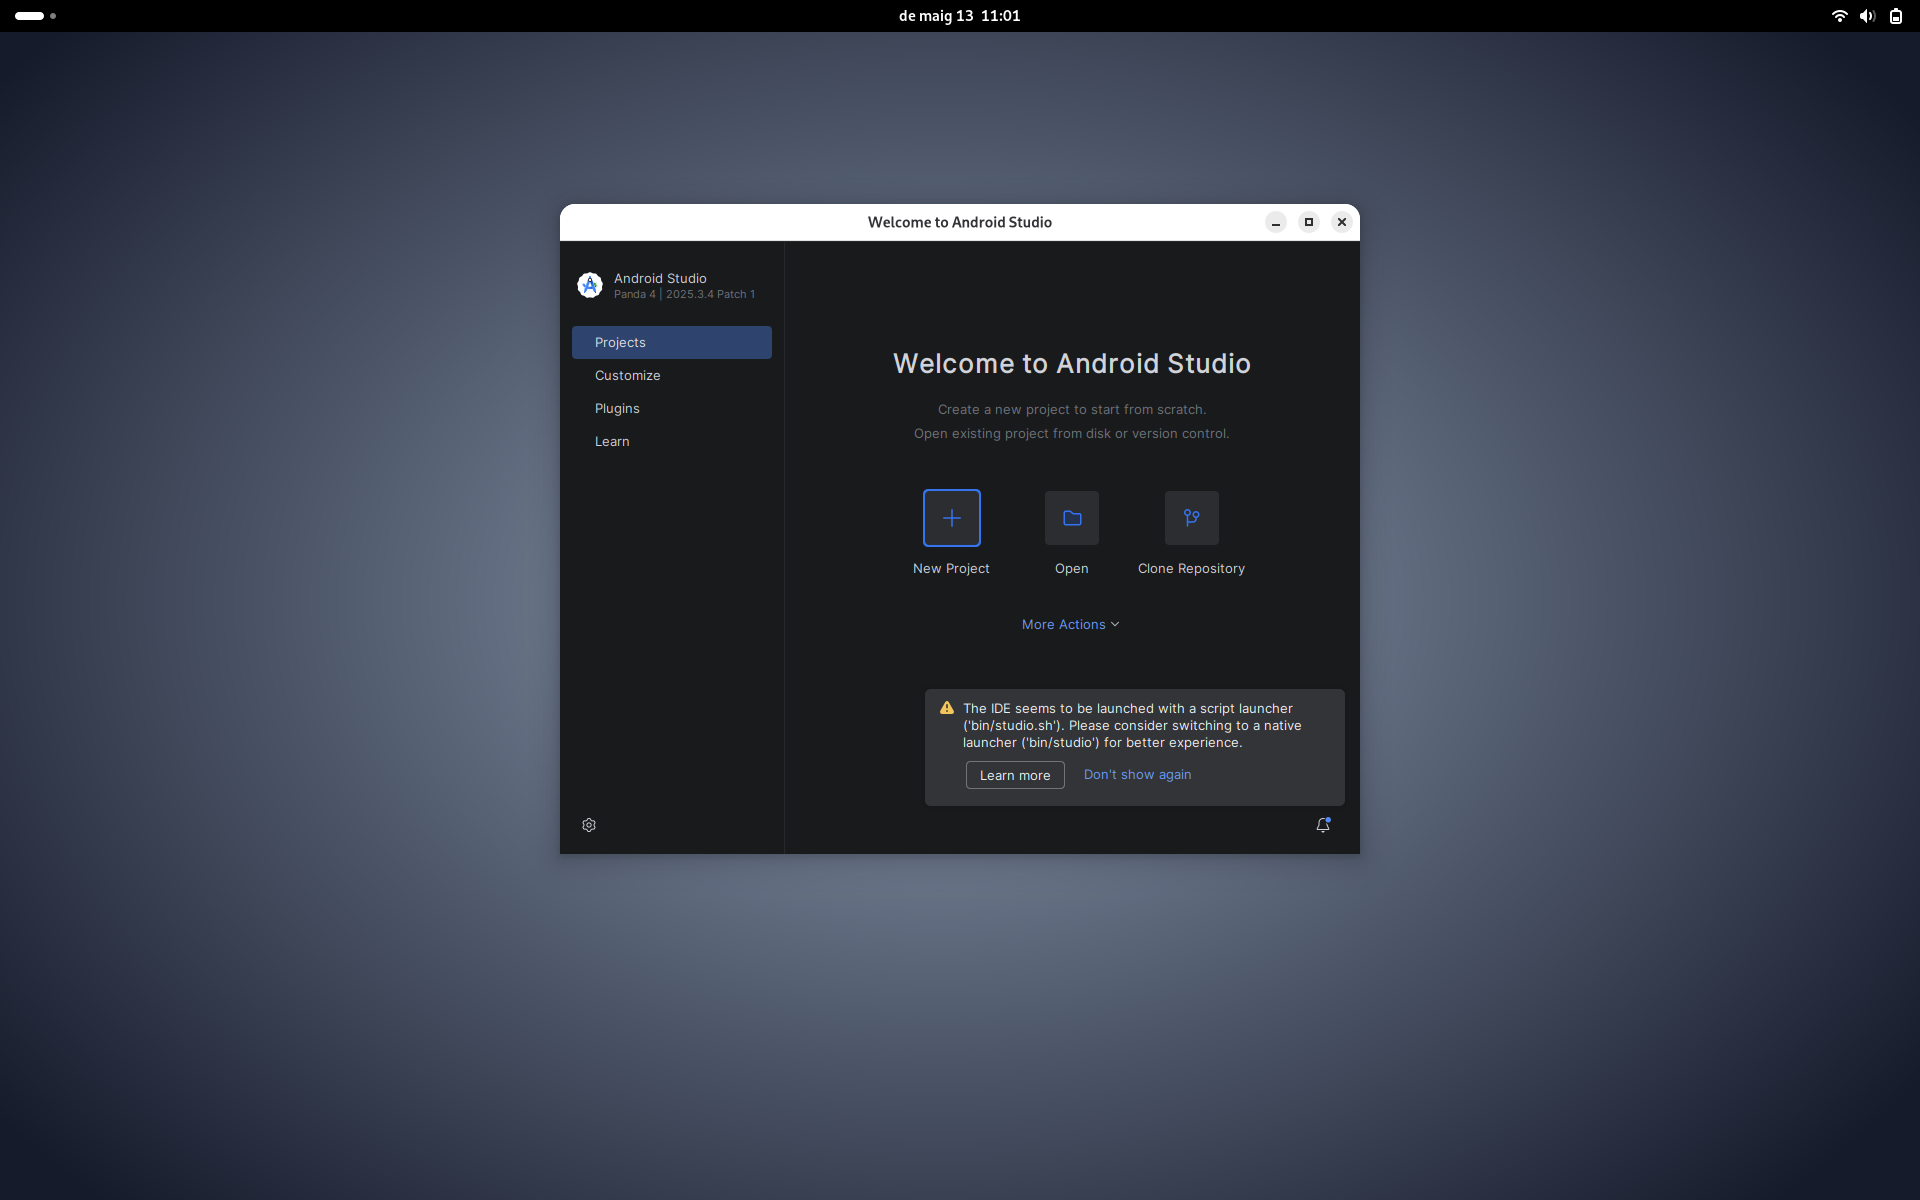Viewport: 1920px width, 1200px height.
Task: Click the Open label below the folder
Action: (1071, 568)
